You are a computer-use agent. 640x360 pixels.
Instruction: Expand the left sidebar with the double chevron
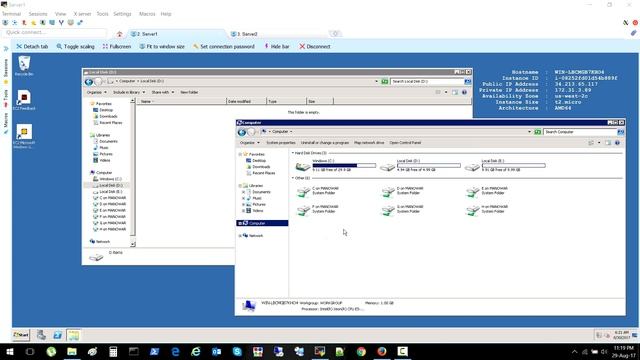pos(6,49)
